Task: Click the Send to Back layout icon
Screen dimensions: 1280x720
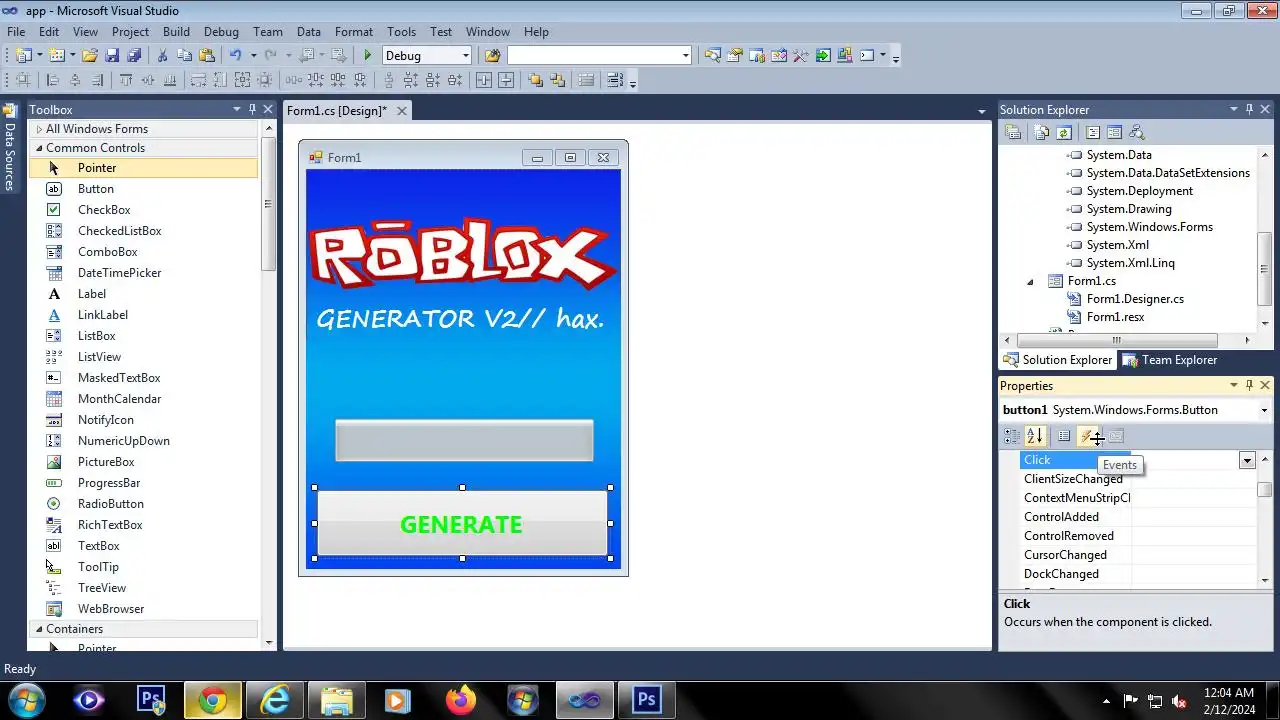Action: [557, 80]
